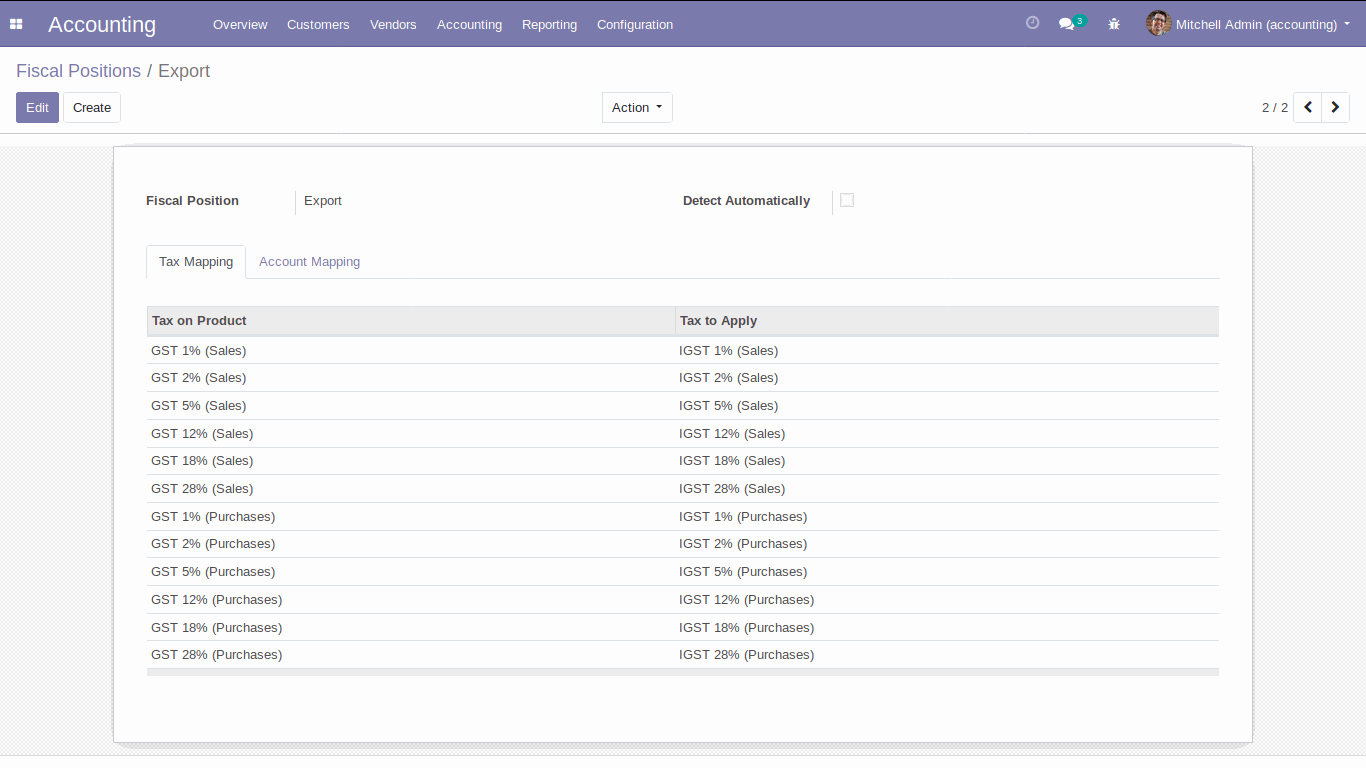
Task: Click the IGST 5% (Sales) cell
Action: (x=947, y=405)
